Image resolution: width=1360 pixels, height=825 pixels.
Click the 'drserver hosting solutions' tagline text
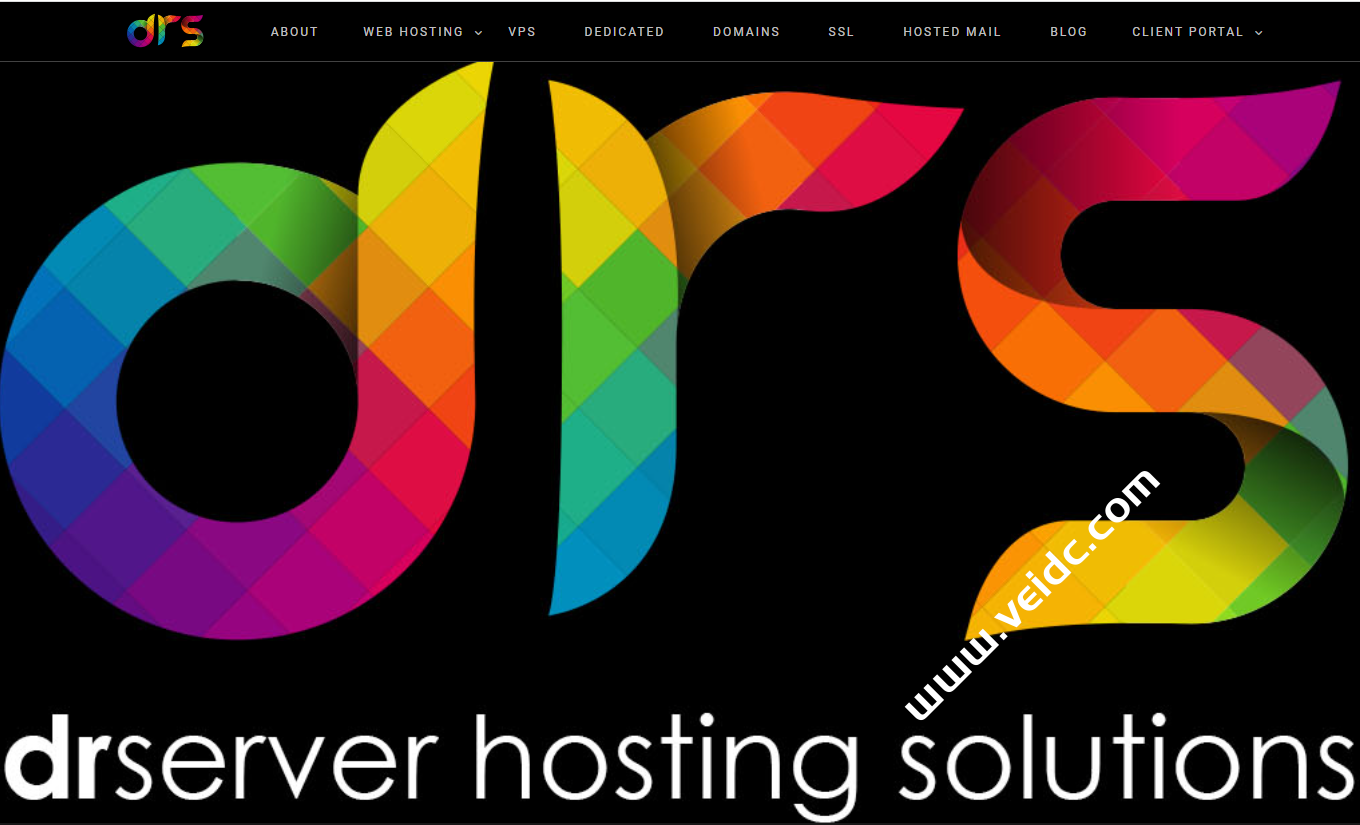pos(680,760)
